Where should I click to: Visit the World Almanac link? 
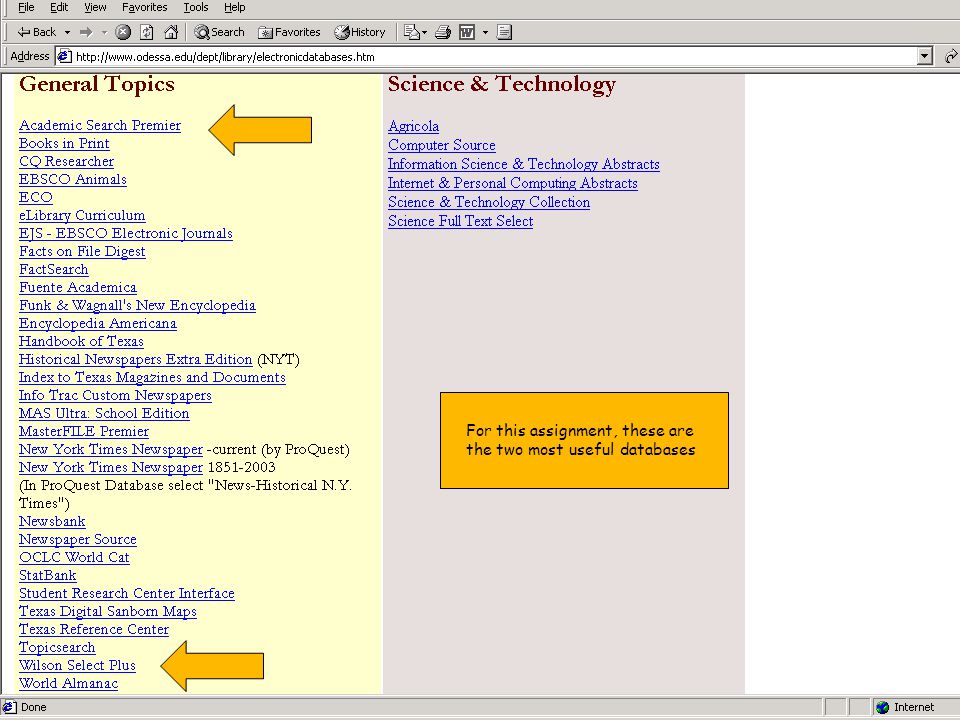[x=69, y=683]
